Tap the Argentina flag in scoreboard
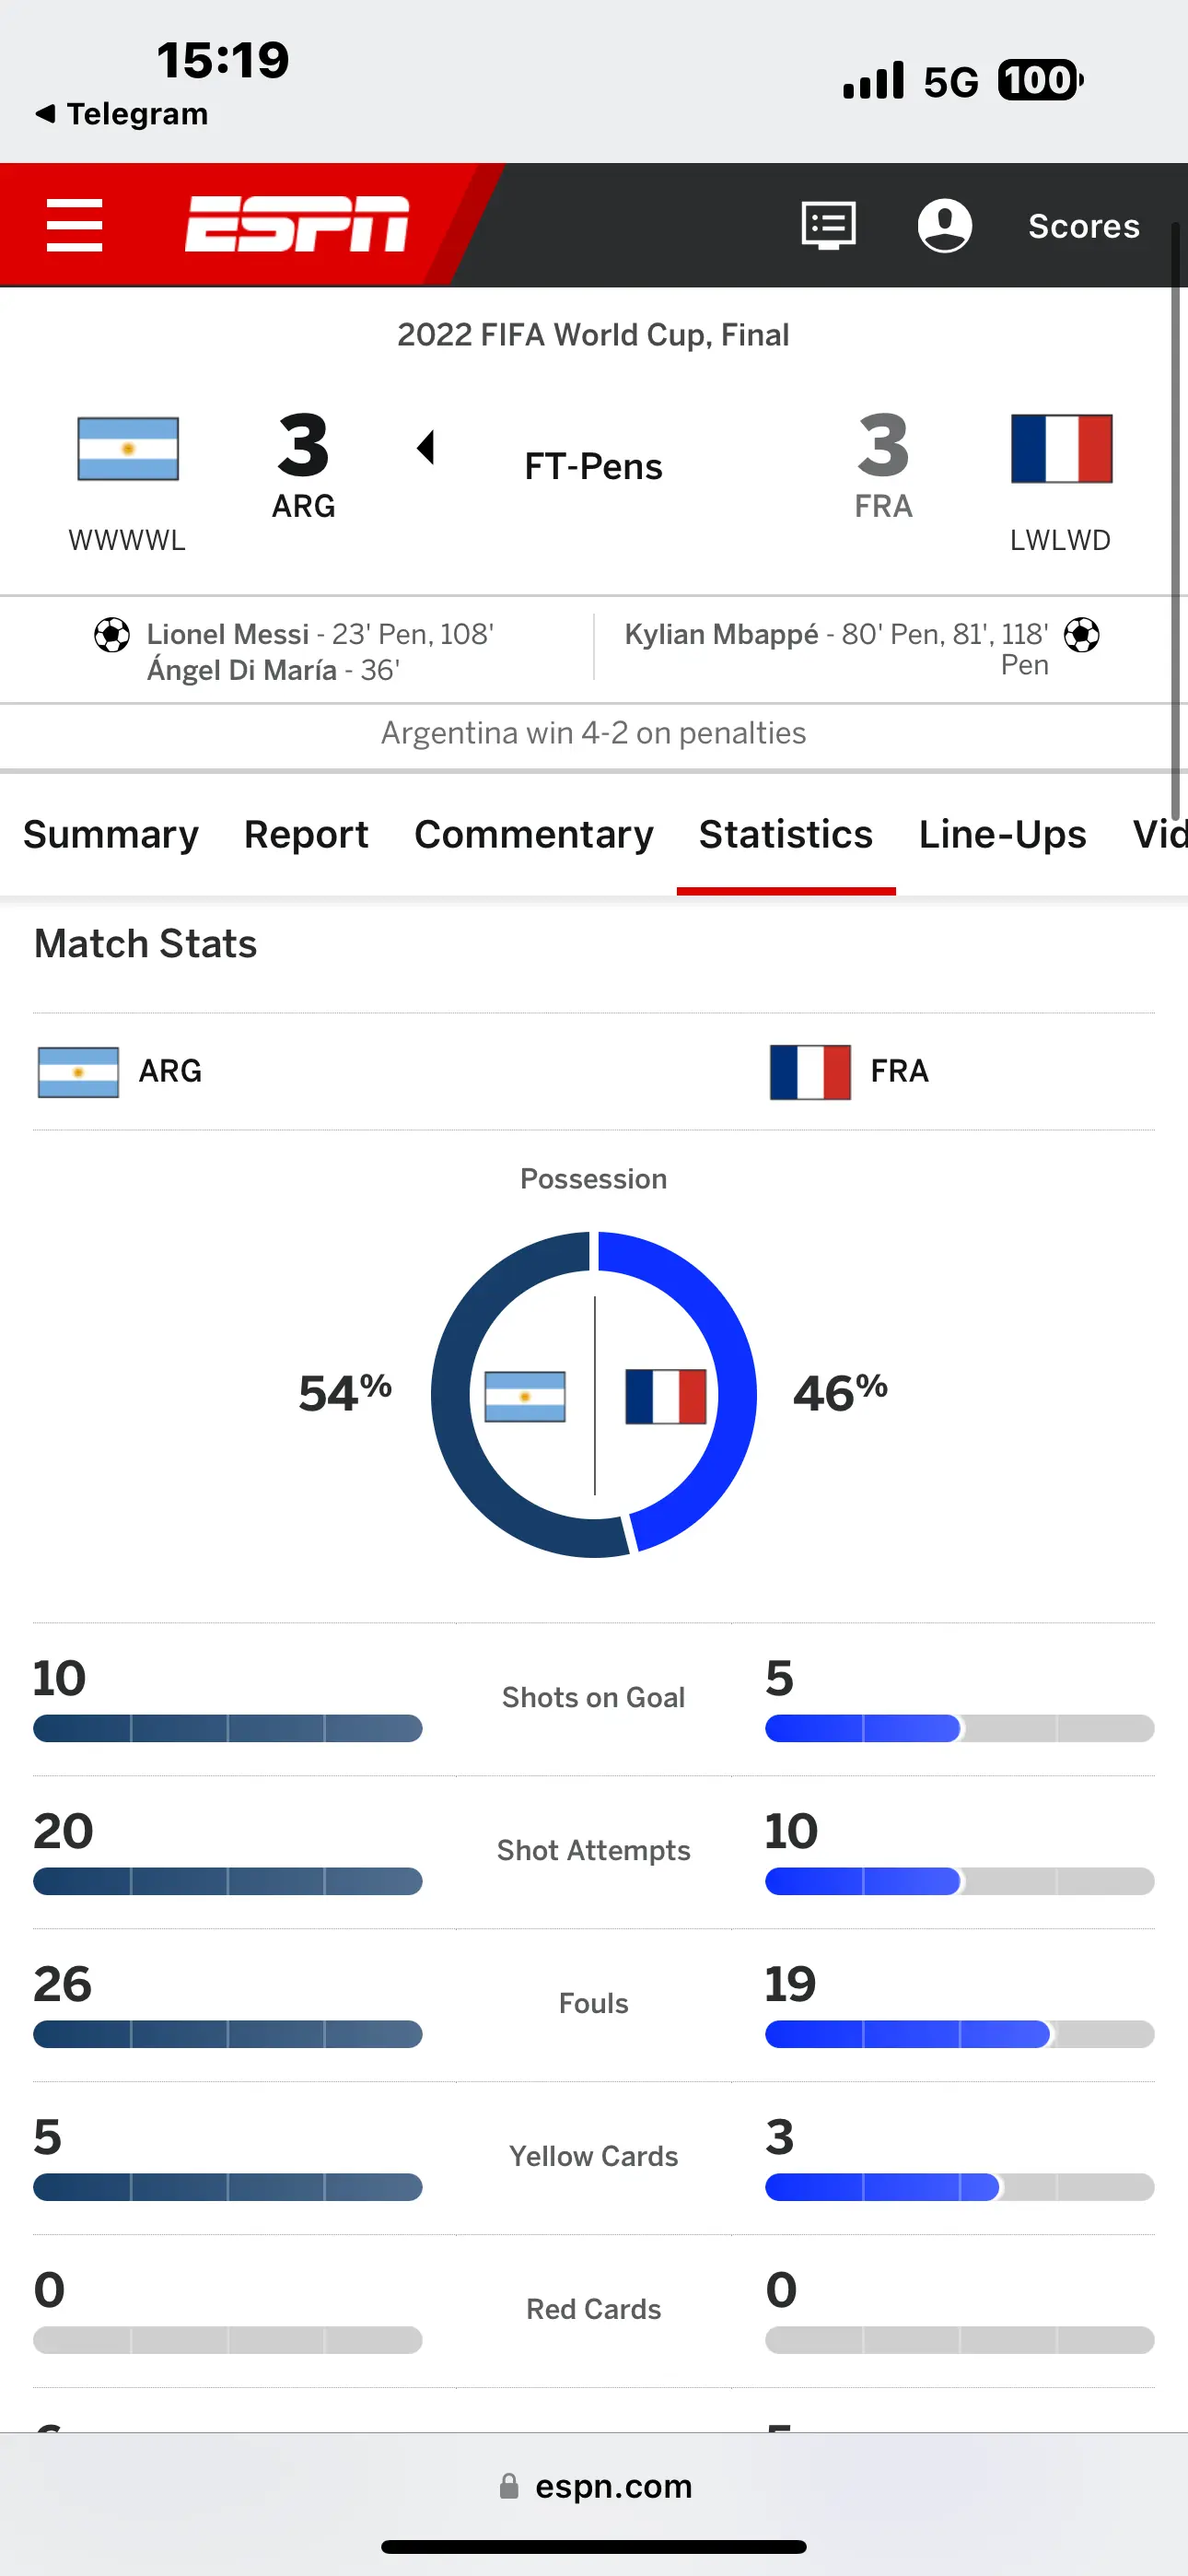Screen dimensions: 1188x2576 point(128,449)
